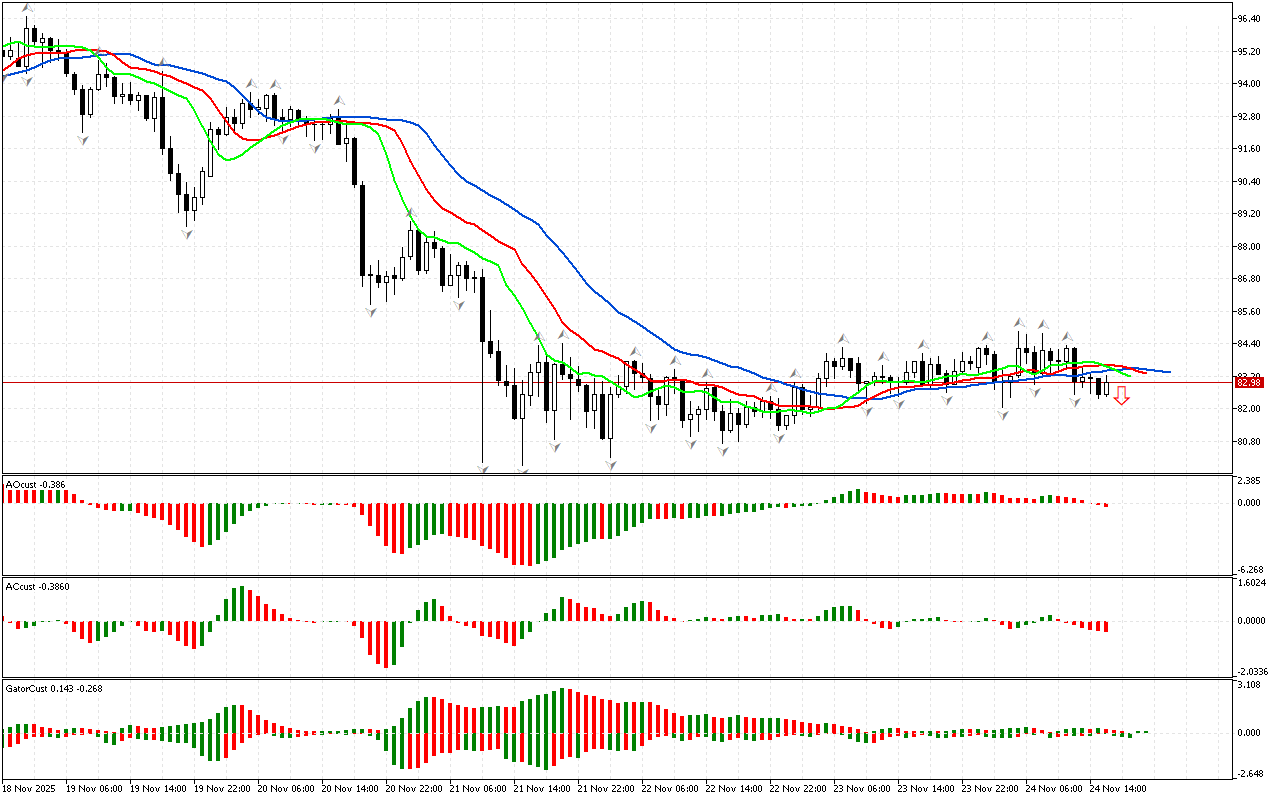Click the 80.80 price level on the axis
Screen dimensions: 1280x800
(1248, 441)
